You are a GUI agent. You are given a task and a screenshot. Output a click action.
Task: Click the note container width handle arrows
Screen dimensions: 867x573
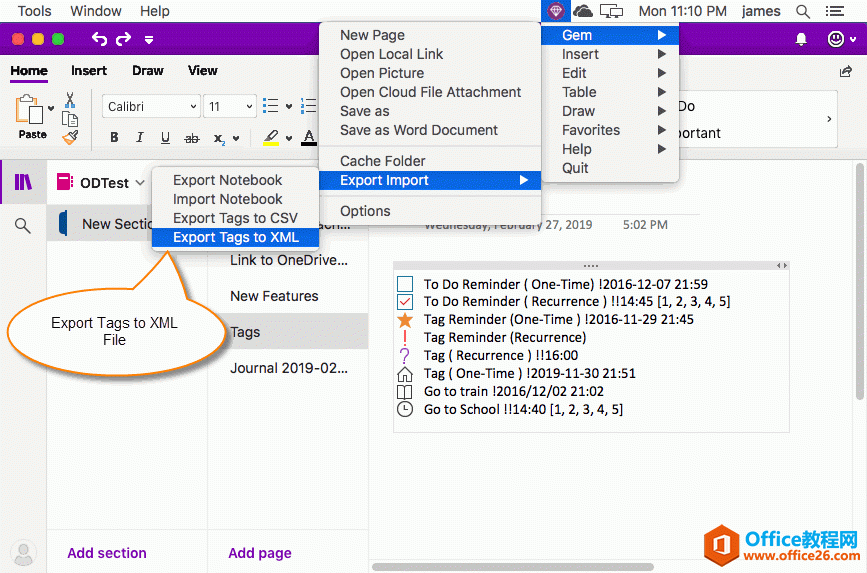tap(782, 265)
